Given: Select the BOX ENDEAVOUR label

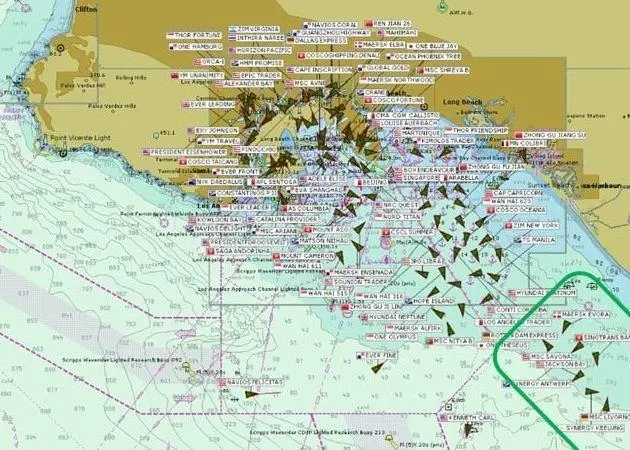Looking at the screenshot, I should [424, 170].
